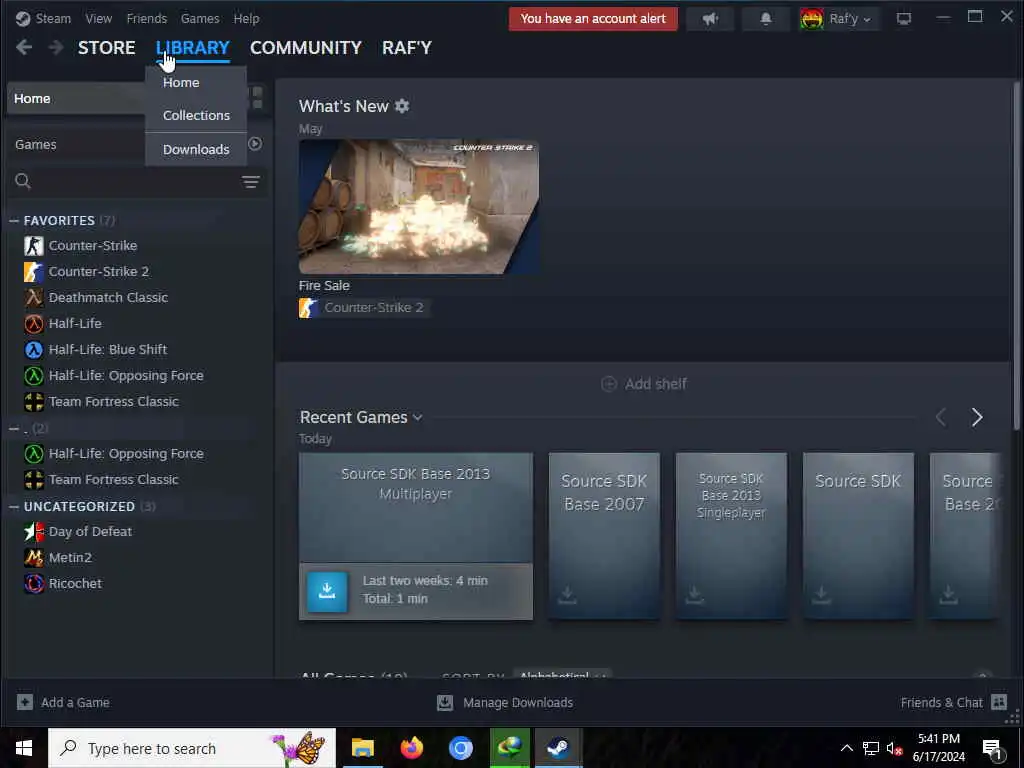Click the Steam logo icon in menu bar
Viewport: 1024px width, 768px height.
pyautogui.click(x=23, y=18)
